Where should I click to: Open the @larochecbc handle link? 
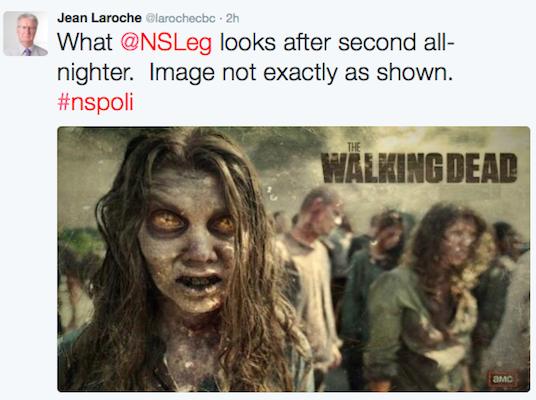(180, 18)
